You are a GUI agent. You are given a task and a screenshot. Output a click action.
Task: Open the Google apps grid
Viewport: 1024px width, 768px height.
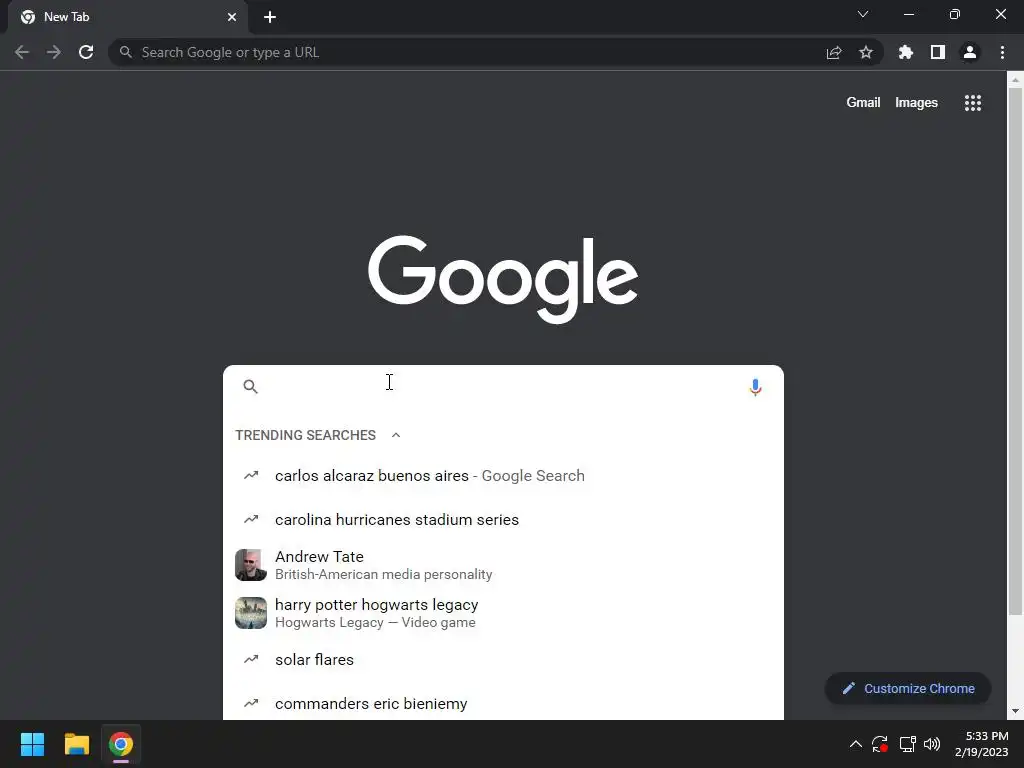973,103
